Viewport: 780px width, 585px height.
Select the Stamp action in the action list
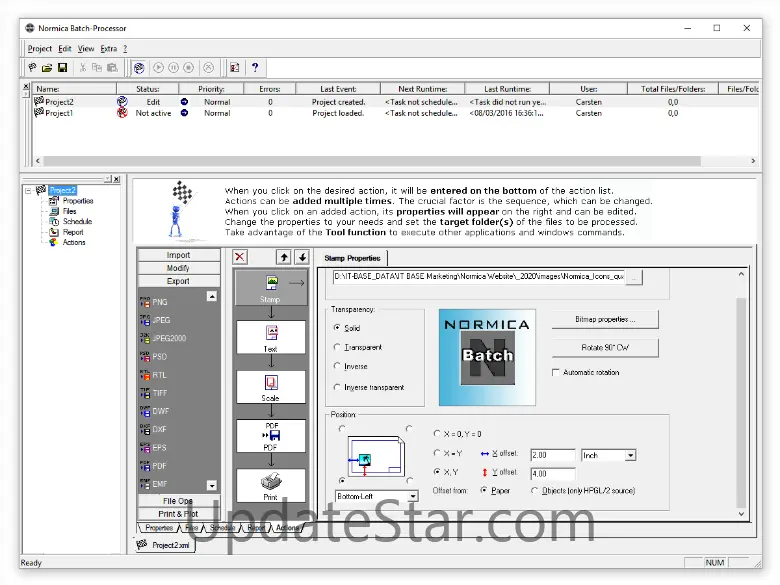270,288
